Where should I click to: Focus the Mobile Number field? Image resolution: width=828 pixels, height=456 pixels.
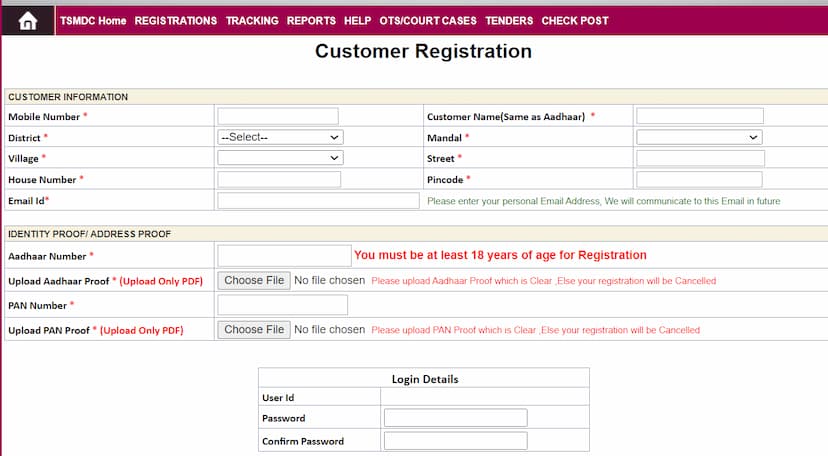tap(278, 116)
